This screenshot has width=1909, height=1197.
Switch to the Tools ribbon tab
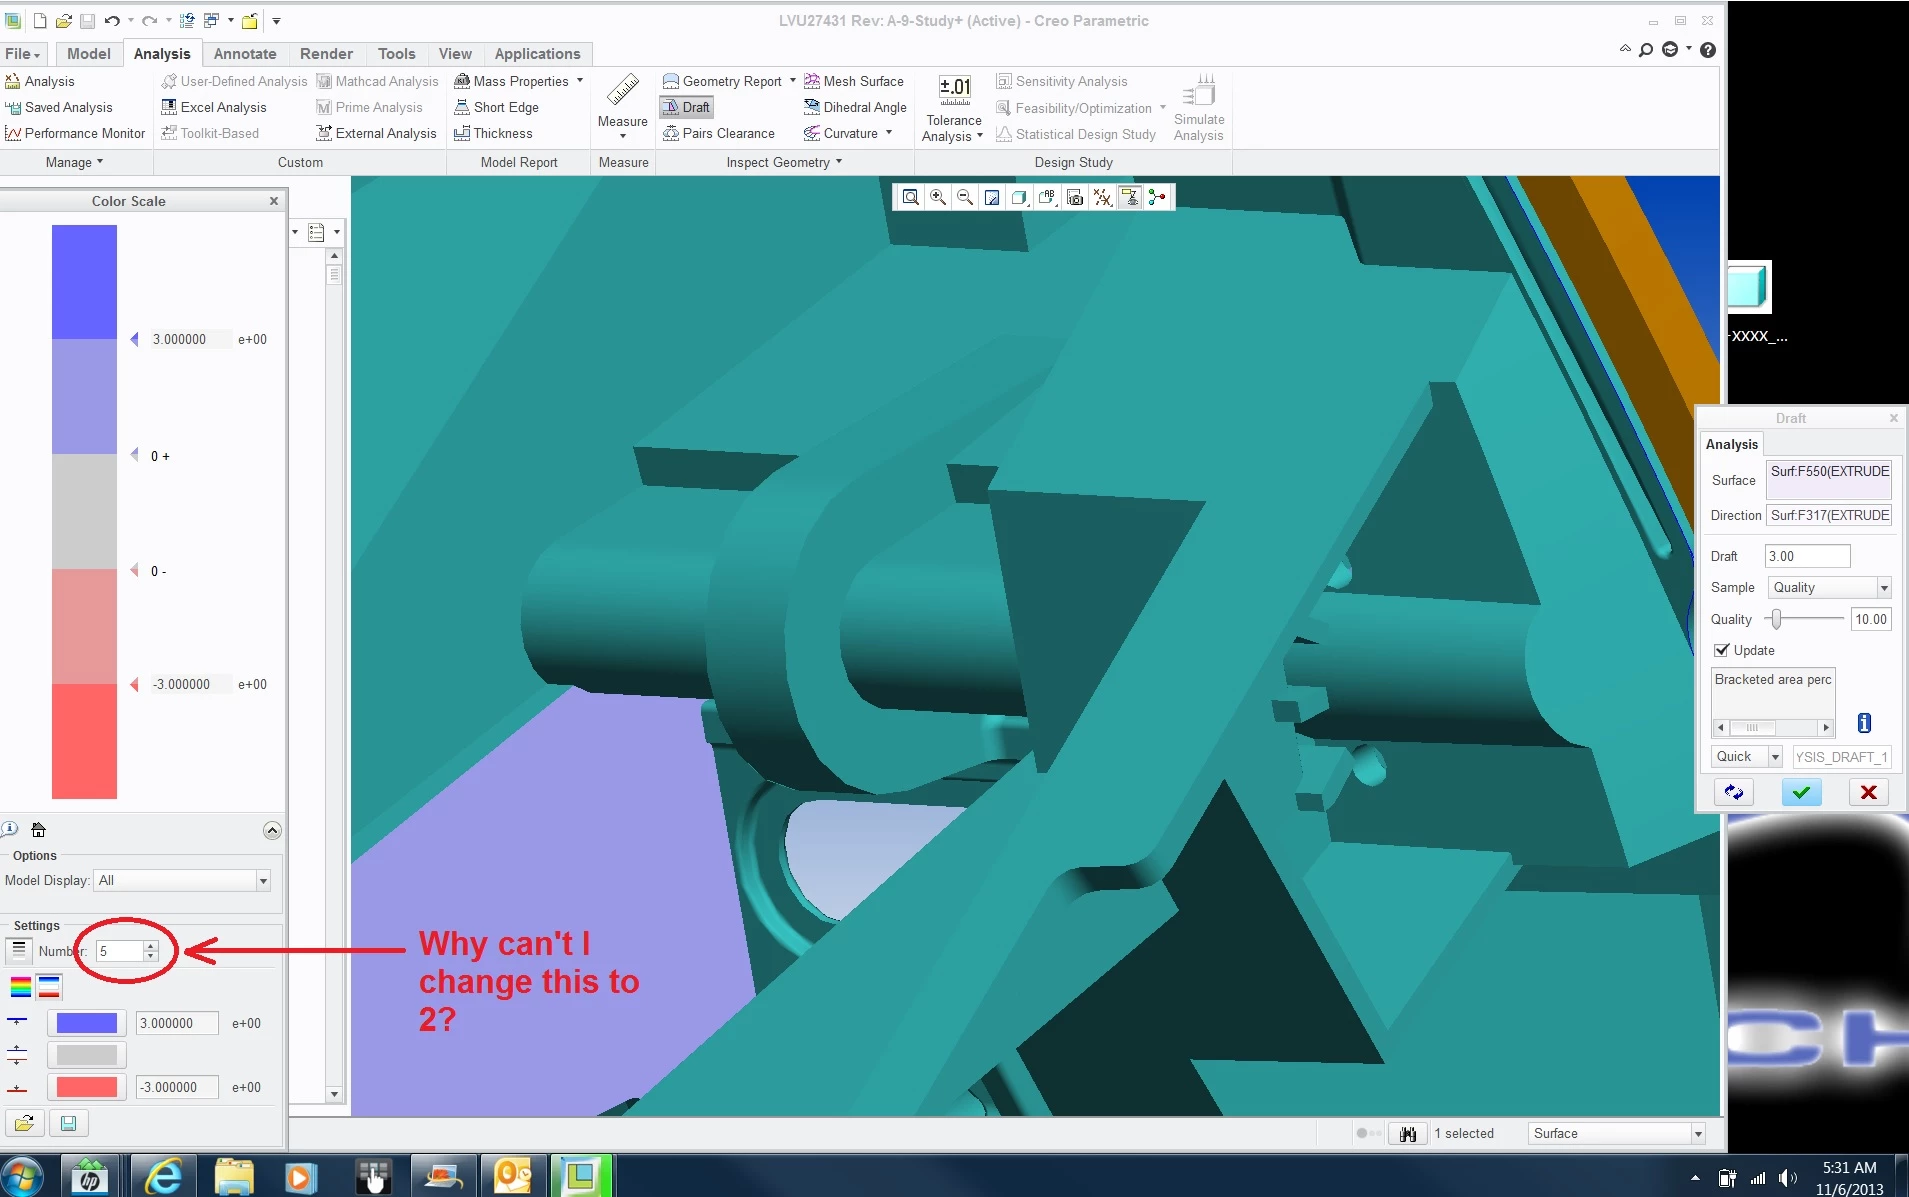(396, 53)
